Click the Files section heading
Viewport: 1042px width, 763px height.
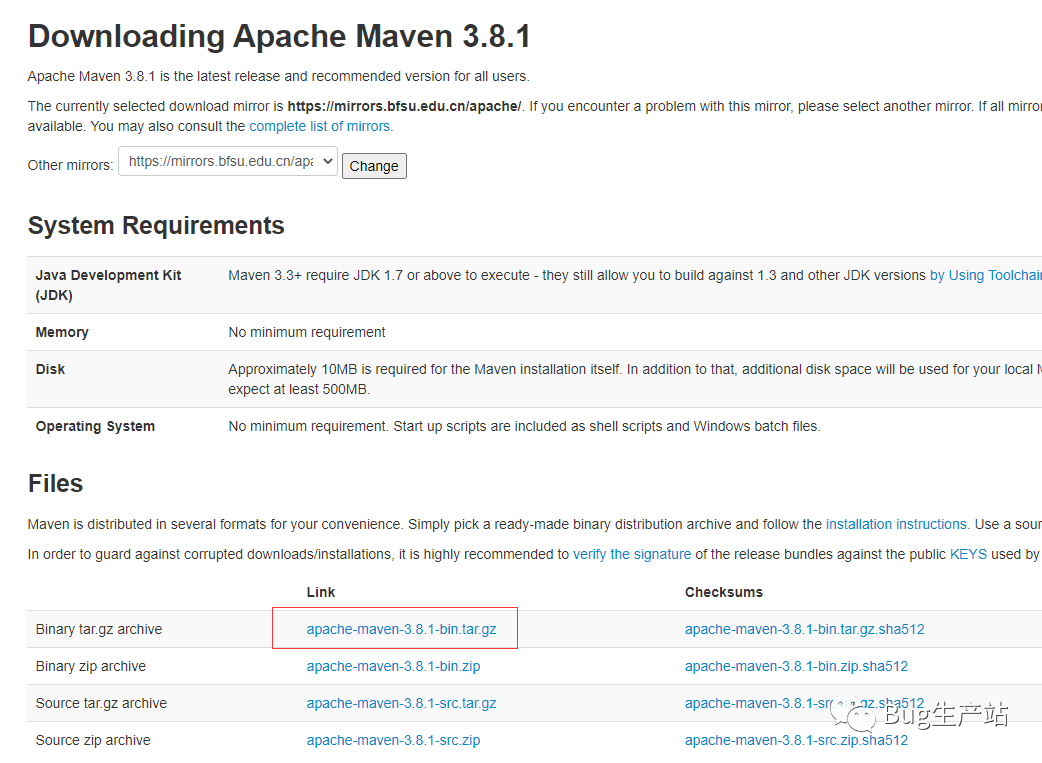pos(56,483)
